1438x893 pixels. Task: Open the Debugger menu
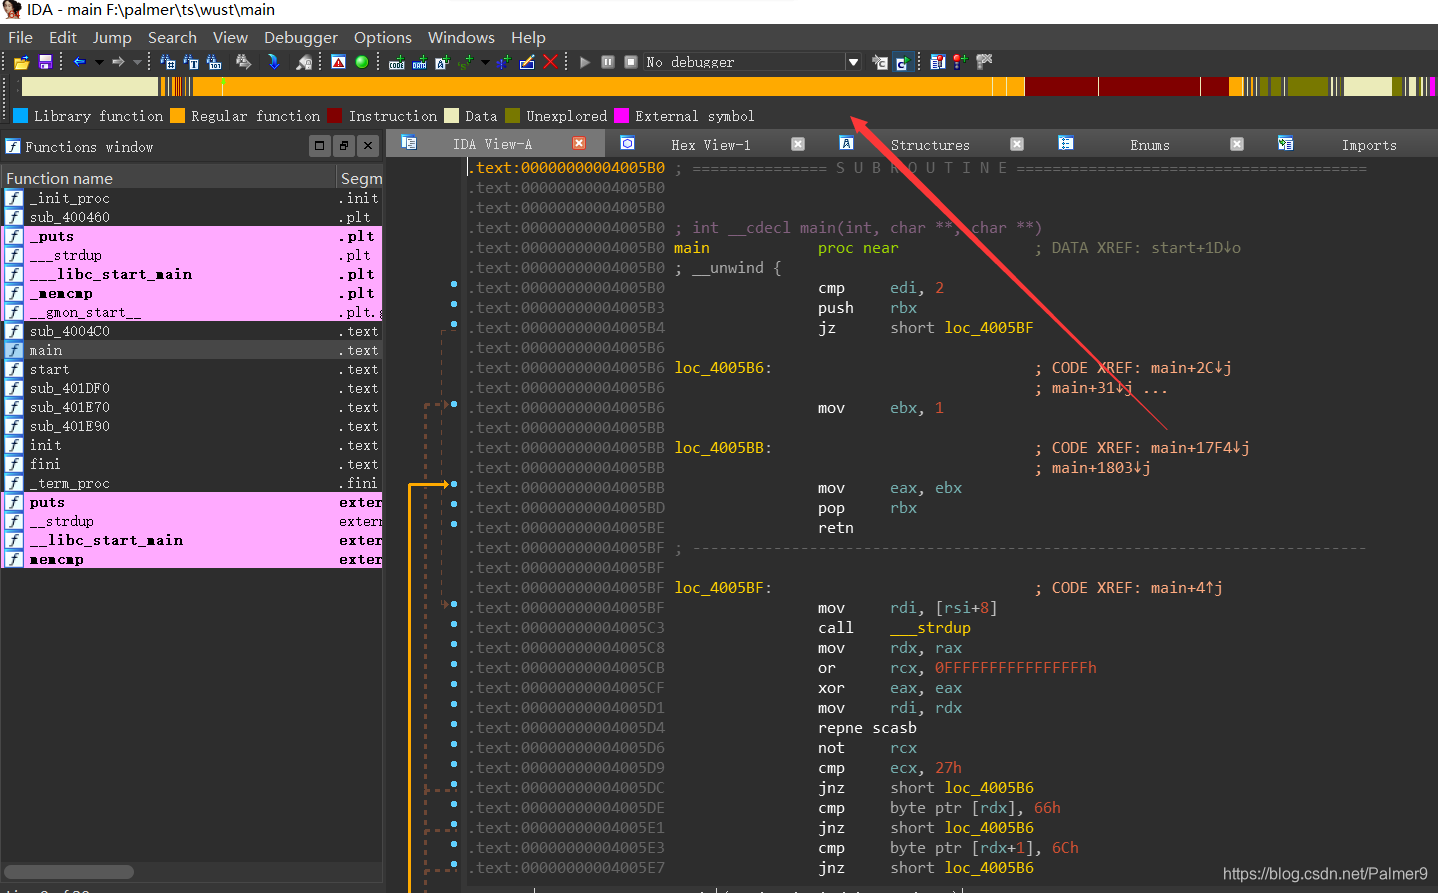(x=301, y=37)
